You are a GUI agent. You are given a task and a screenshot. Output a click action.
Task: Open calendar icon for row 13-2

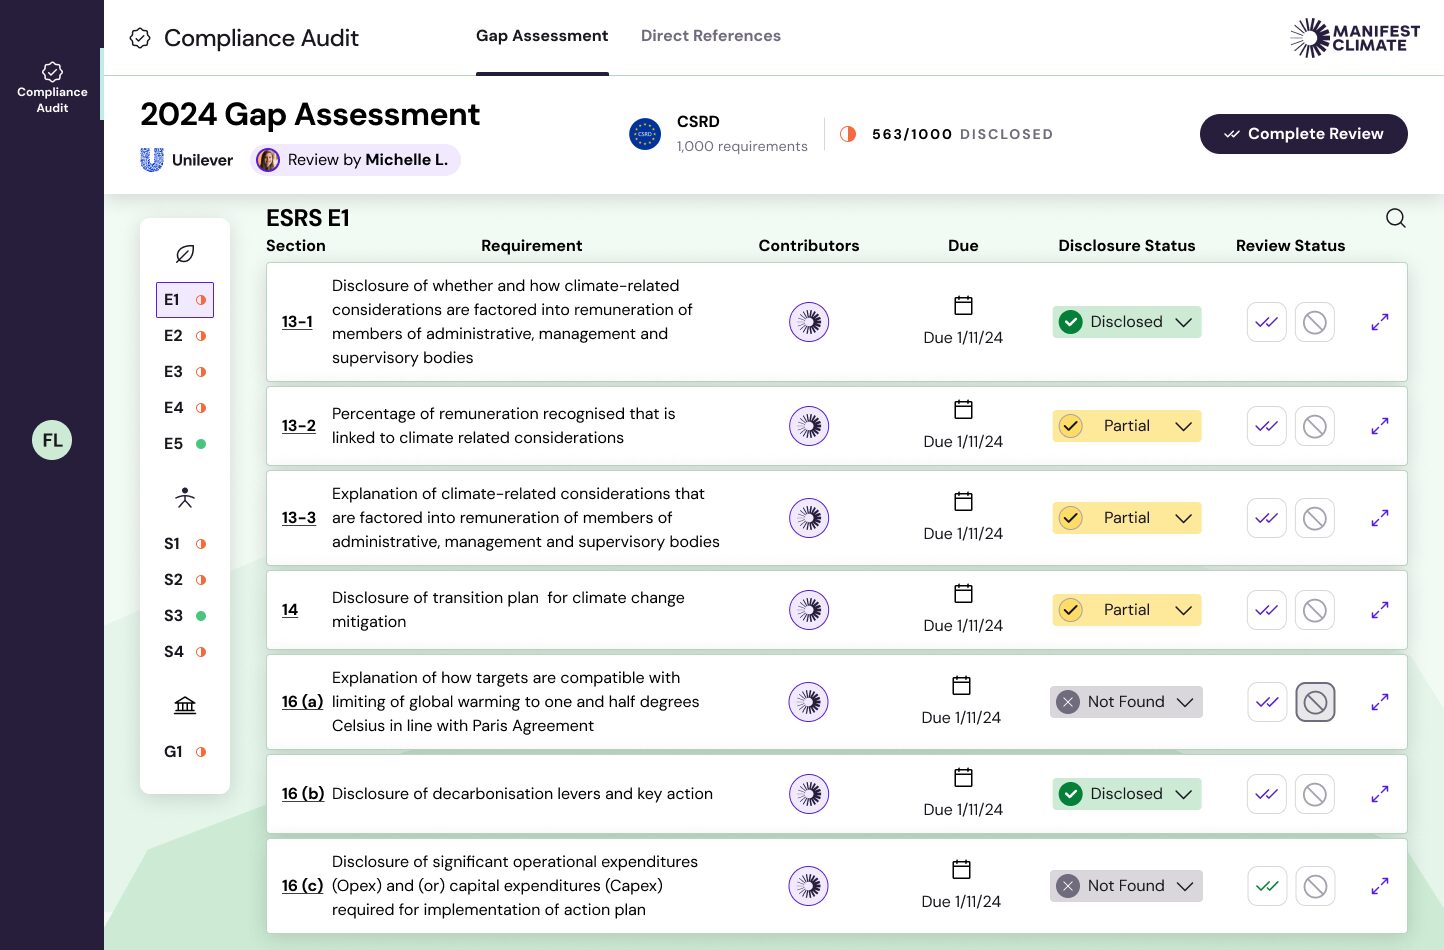coord(963,409)
